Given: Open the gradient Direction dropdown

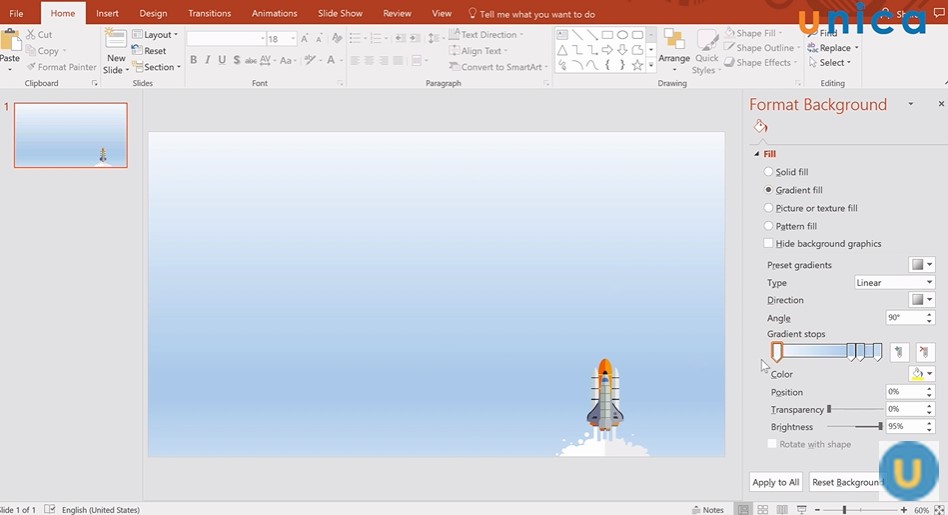Looking at the screenshot, I should click(921, 300).
